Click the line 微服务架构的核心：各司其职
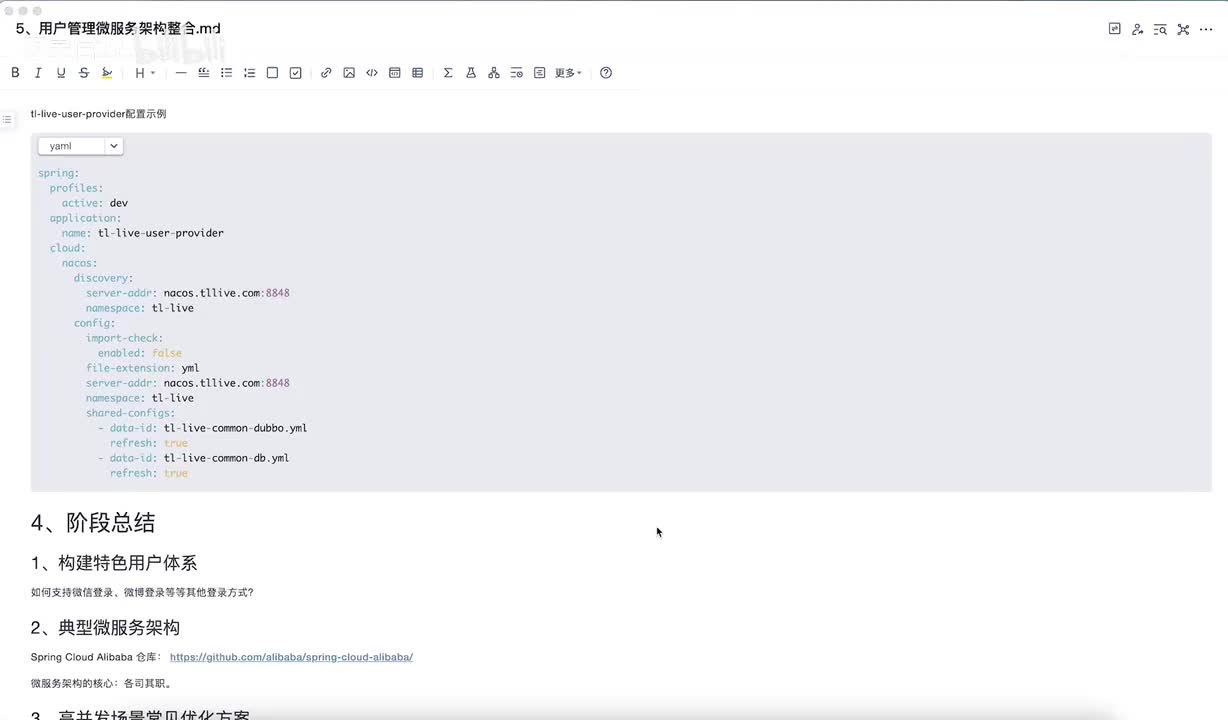The image size is (1228, 720). [103, 684]
